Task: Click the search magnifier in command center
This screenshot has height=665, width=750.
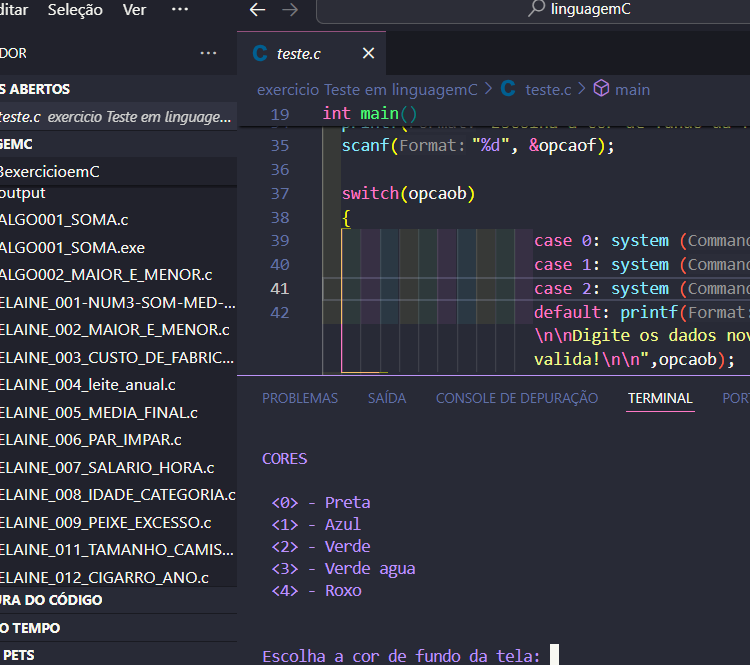Action: point(537,9)
